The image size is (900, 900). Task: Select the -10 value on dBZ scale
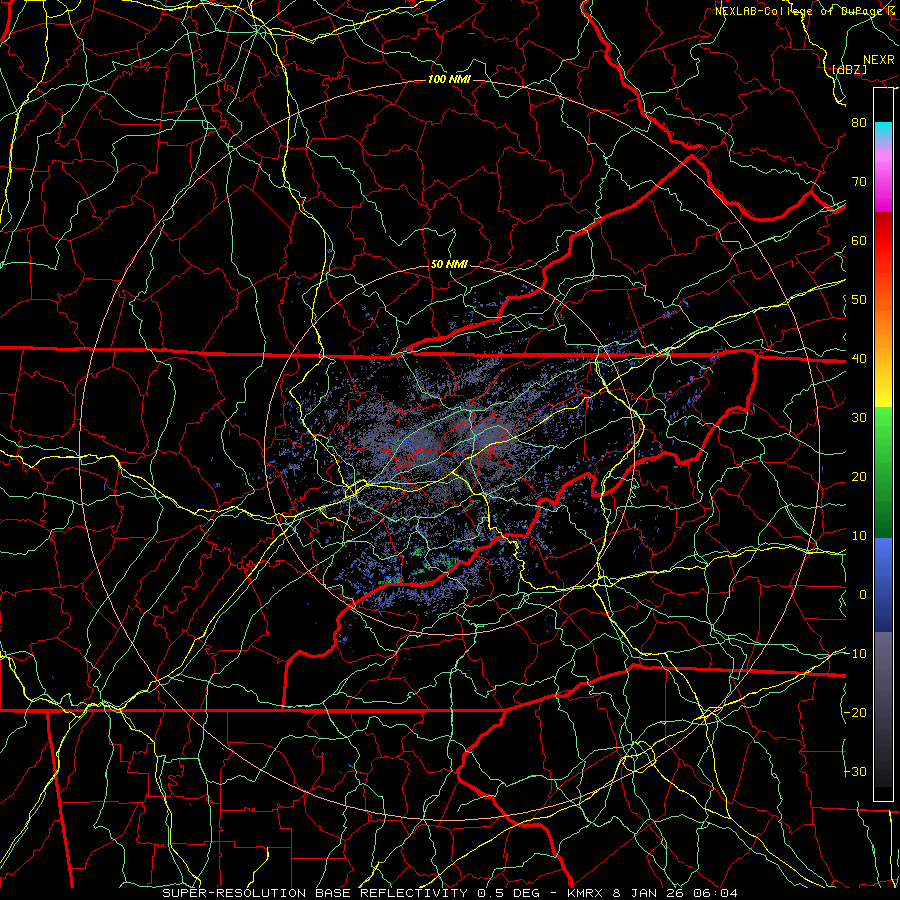[x=855, y=654]
